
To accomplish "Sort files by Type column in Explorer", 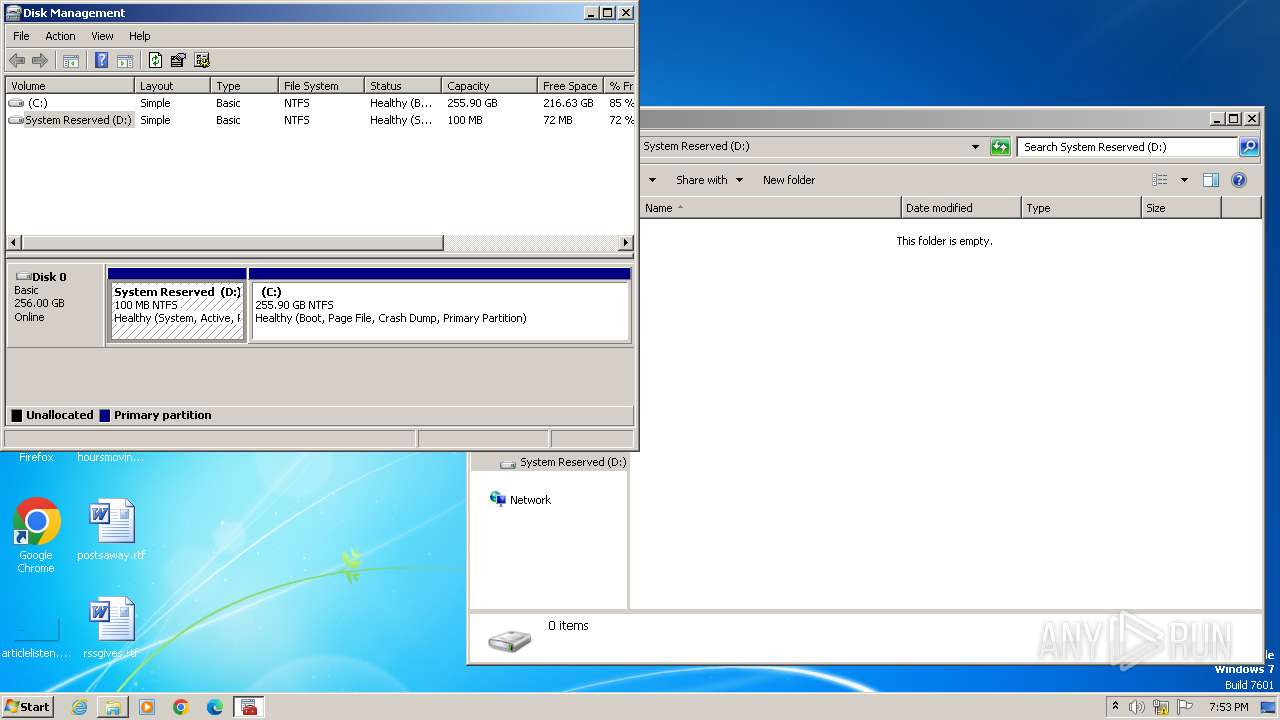I will coord(1081,208).
